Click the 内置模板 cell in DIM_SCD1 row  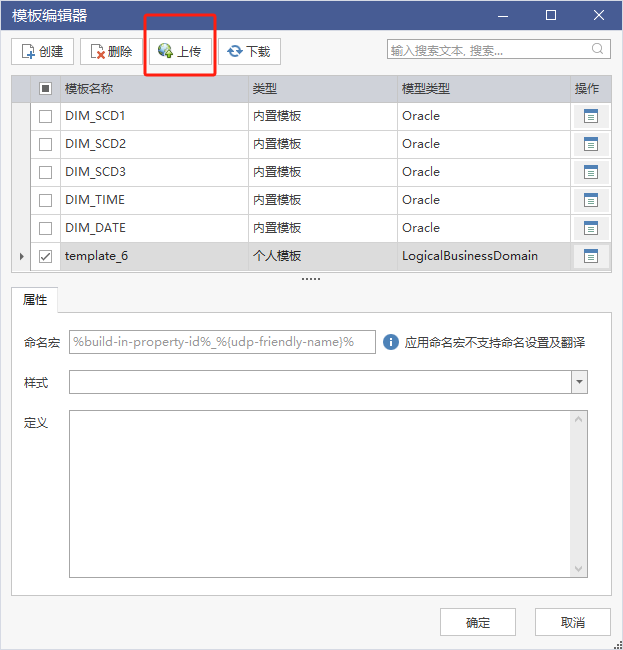(323, 116)
